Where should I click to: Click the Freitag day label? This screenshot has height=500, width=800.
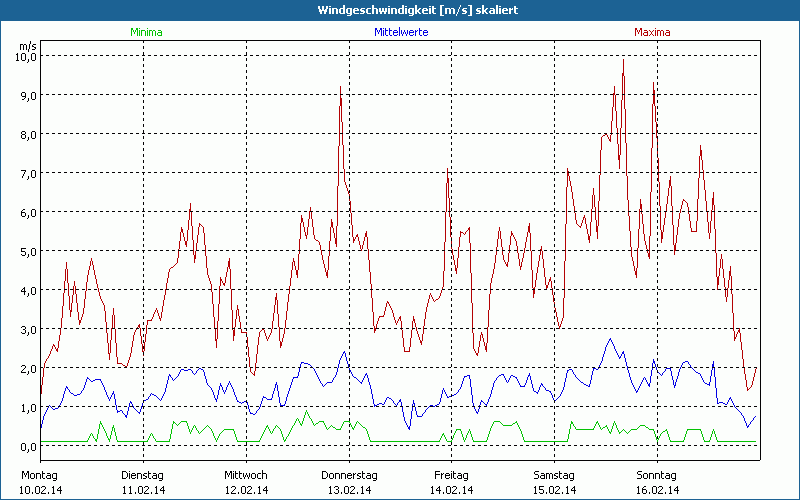(x=451, y=475)
